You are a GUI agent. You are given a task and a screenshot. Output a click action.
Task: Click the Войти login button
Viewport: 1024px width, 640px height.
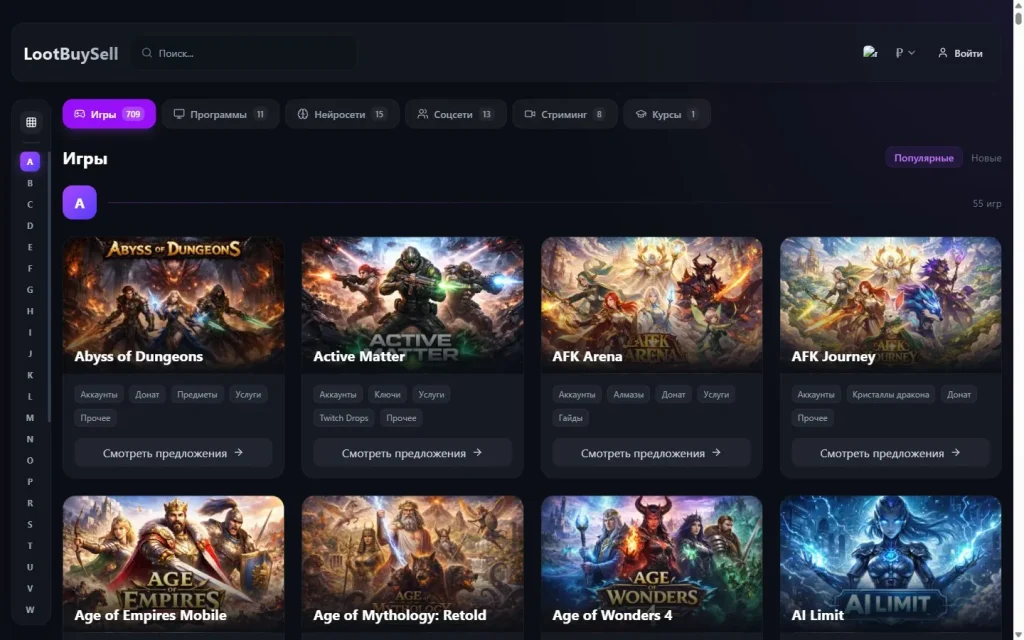click(960, 53)
